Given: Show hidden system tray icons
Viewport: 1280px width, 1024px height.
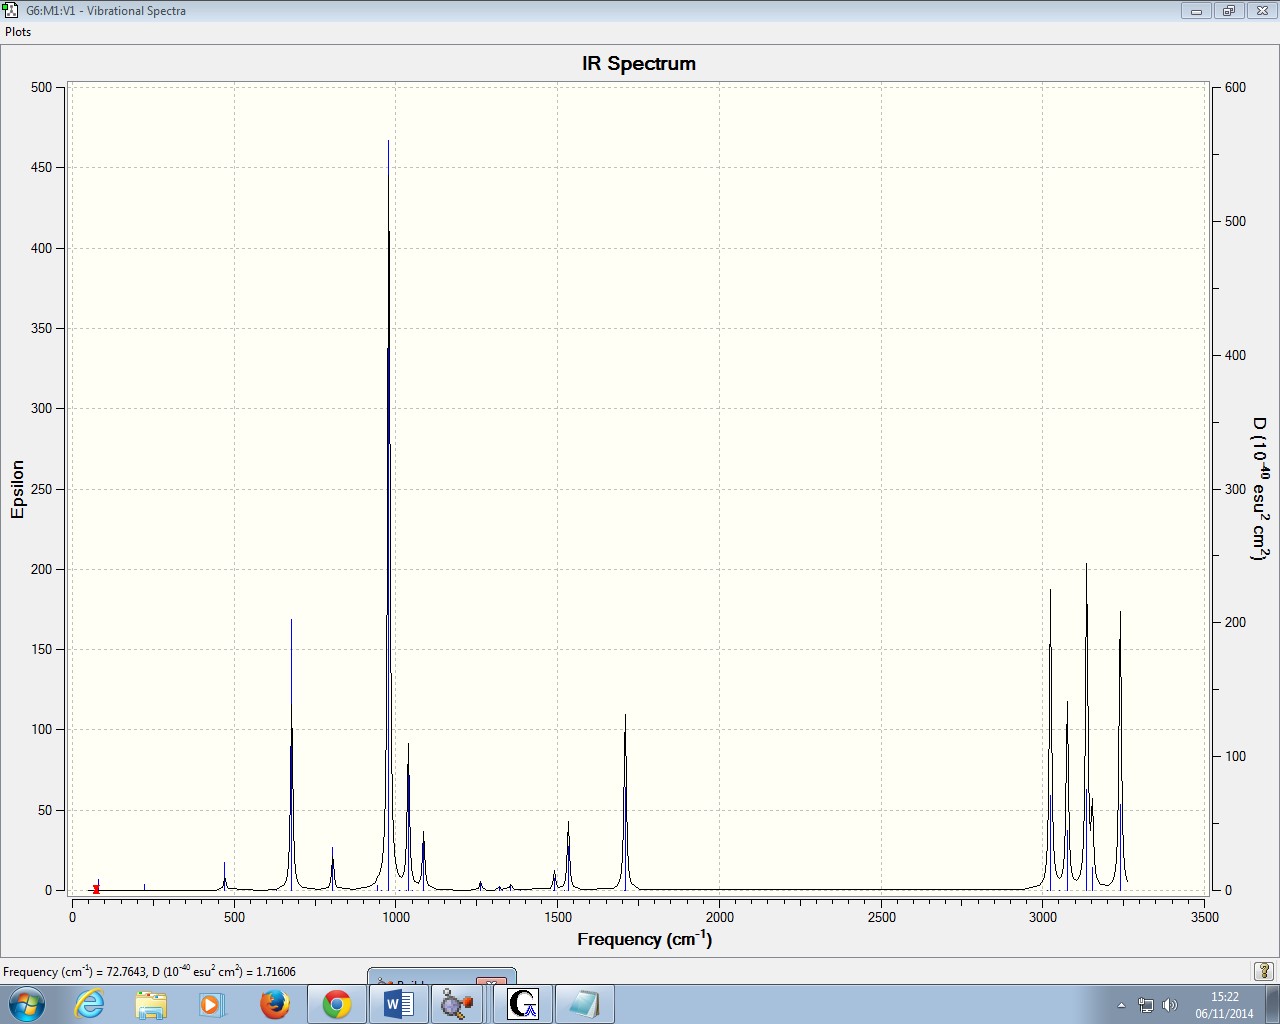Looking at the screenshot, I should coord(1121,1005).
